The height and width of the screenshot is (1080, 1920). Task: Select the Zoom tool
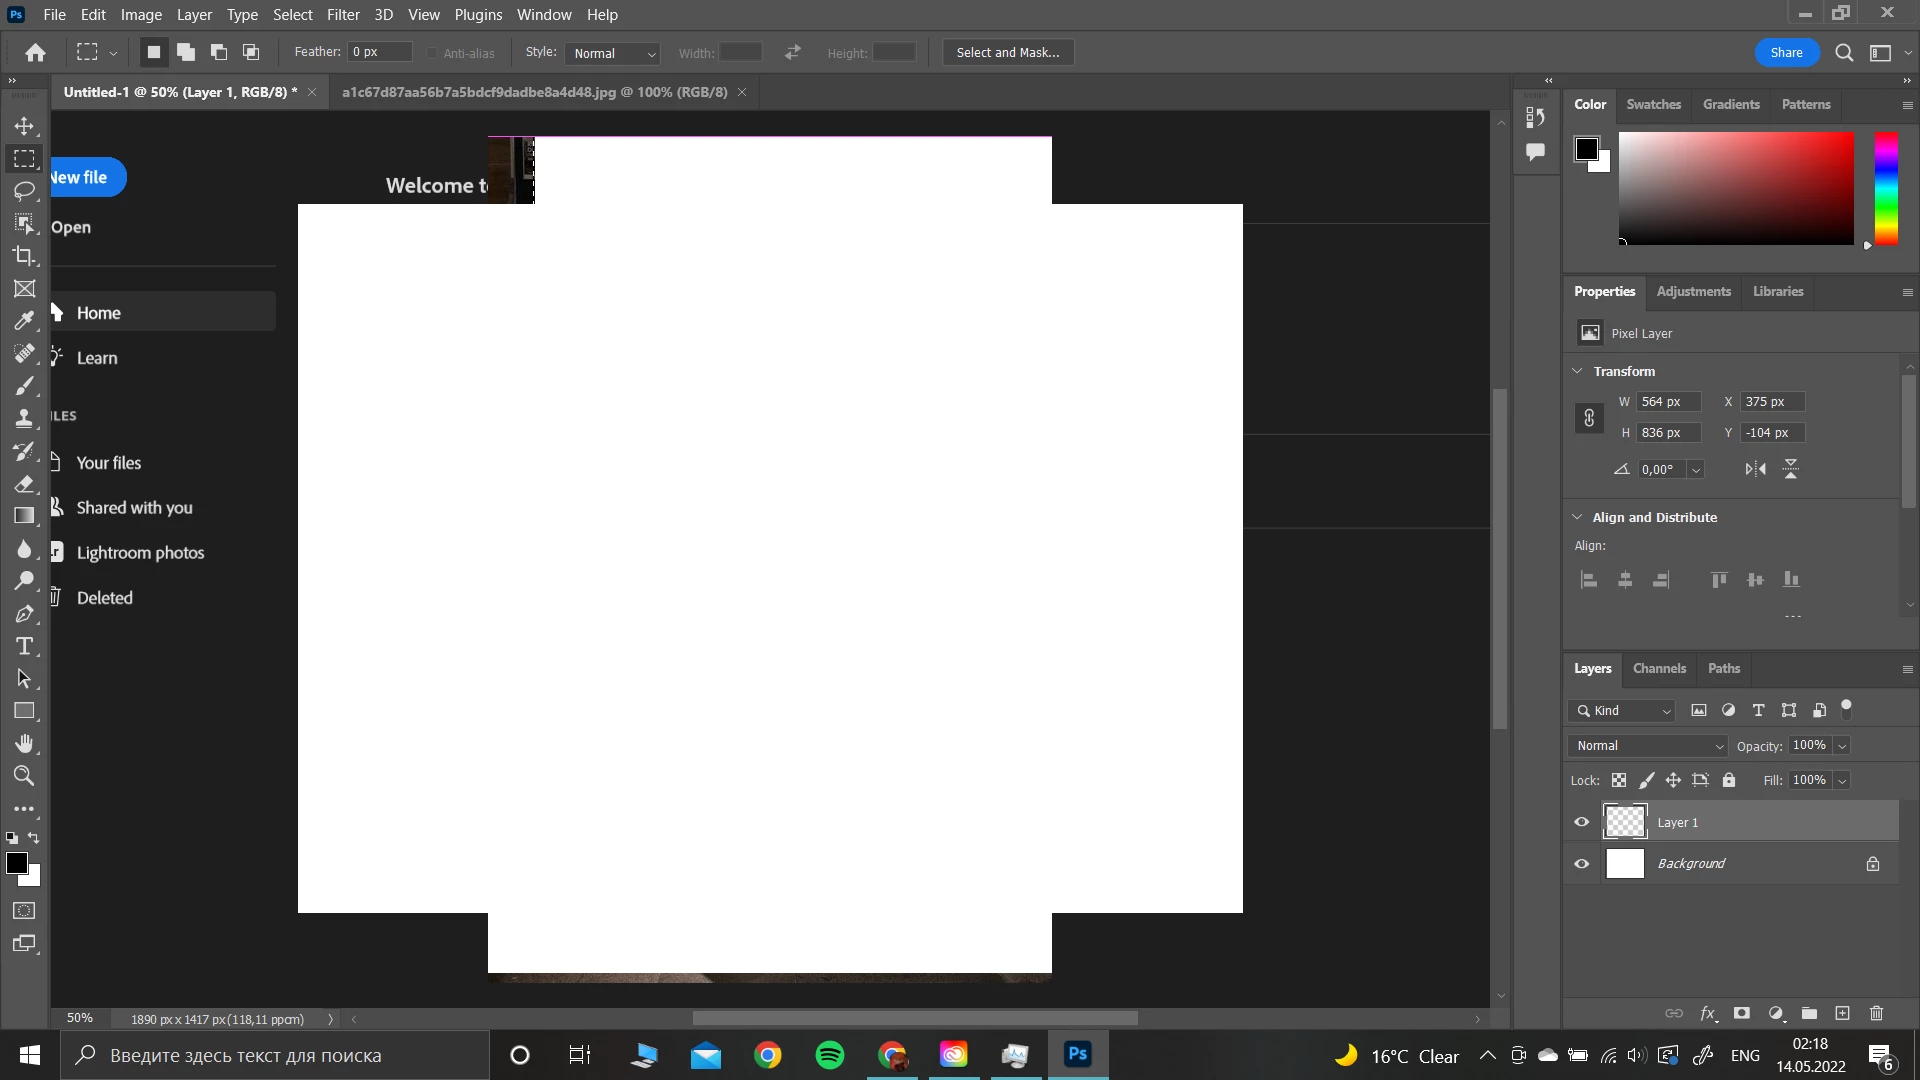[x=24, y=776]
